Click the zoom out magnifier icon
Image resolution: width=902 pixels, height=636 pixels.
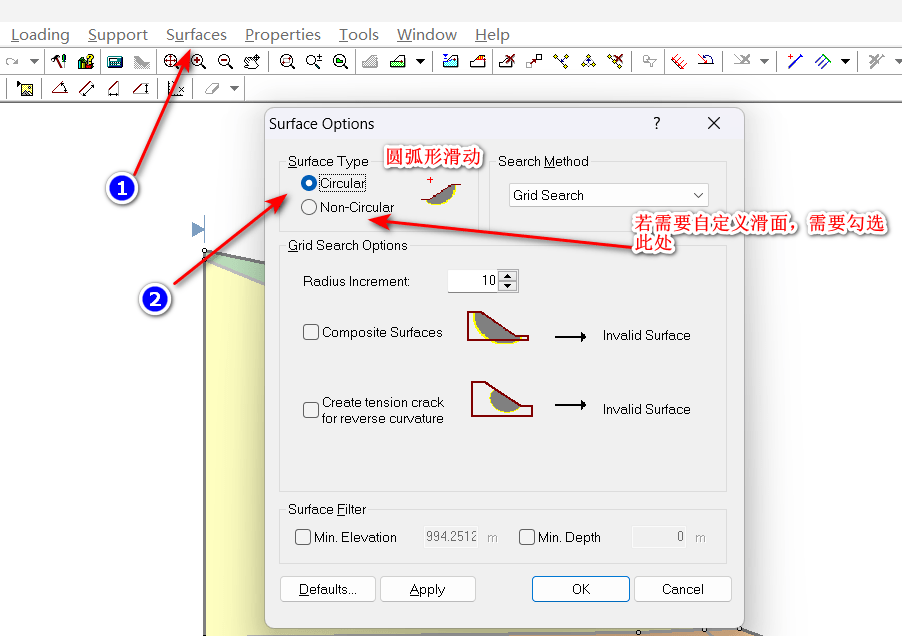tap(225, 61)
